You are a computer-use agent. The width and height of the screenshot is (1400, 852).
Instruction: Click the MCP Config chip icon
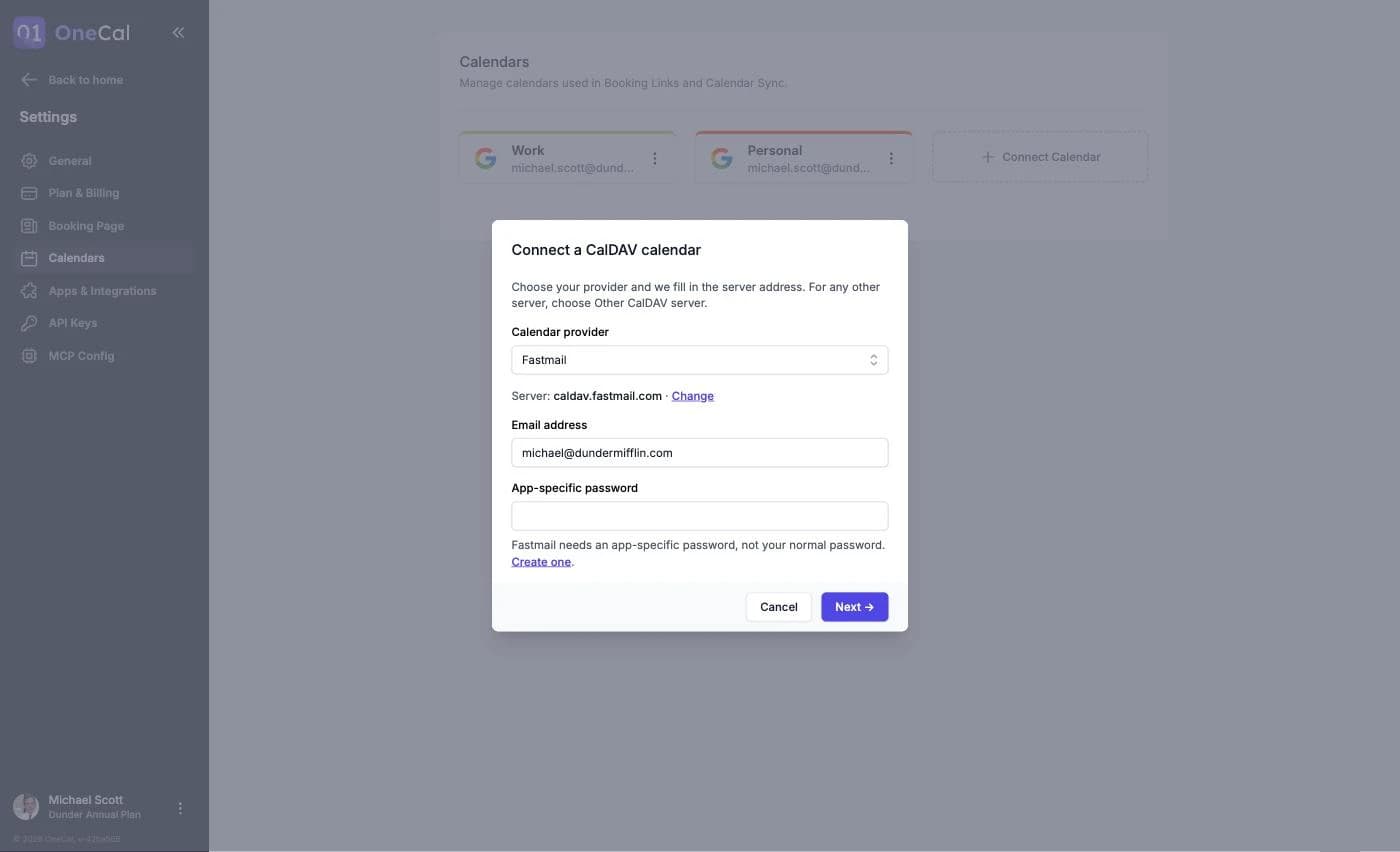(29, 356)
